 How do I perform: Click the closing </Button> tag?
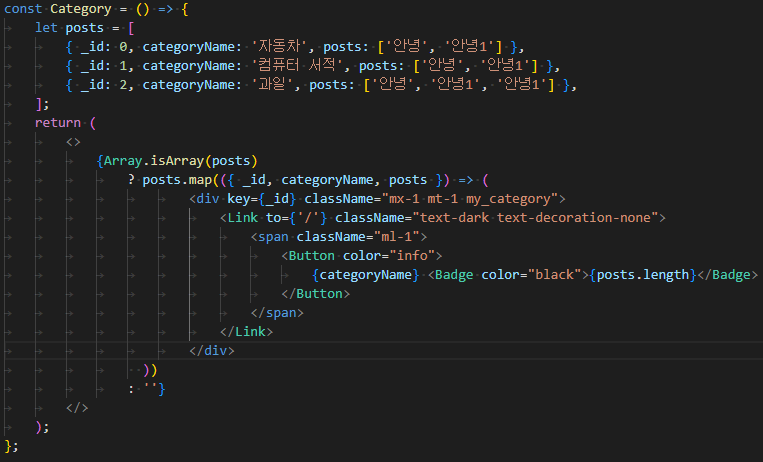point(315,294)
